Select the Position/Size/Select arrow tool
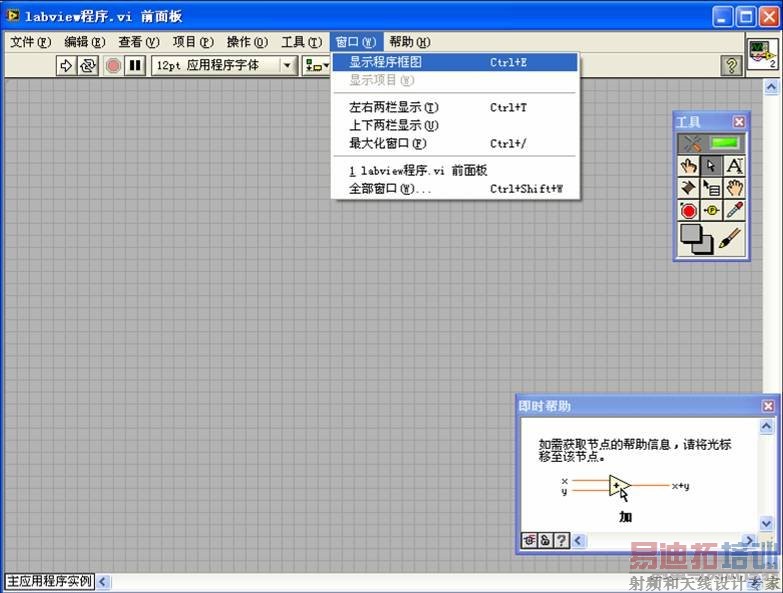Viewport: 783px width, 593px height. (x=711, y=166)
